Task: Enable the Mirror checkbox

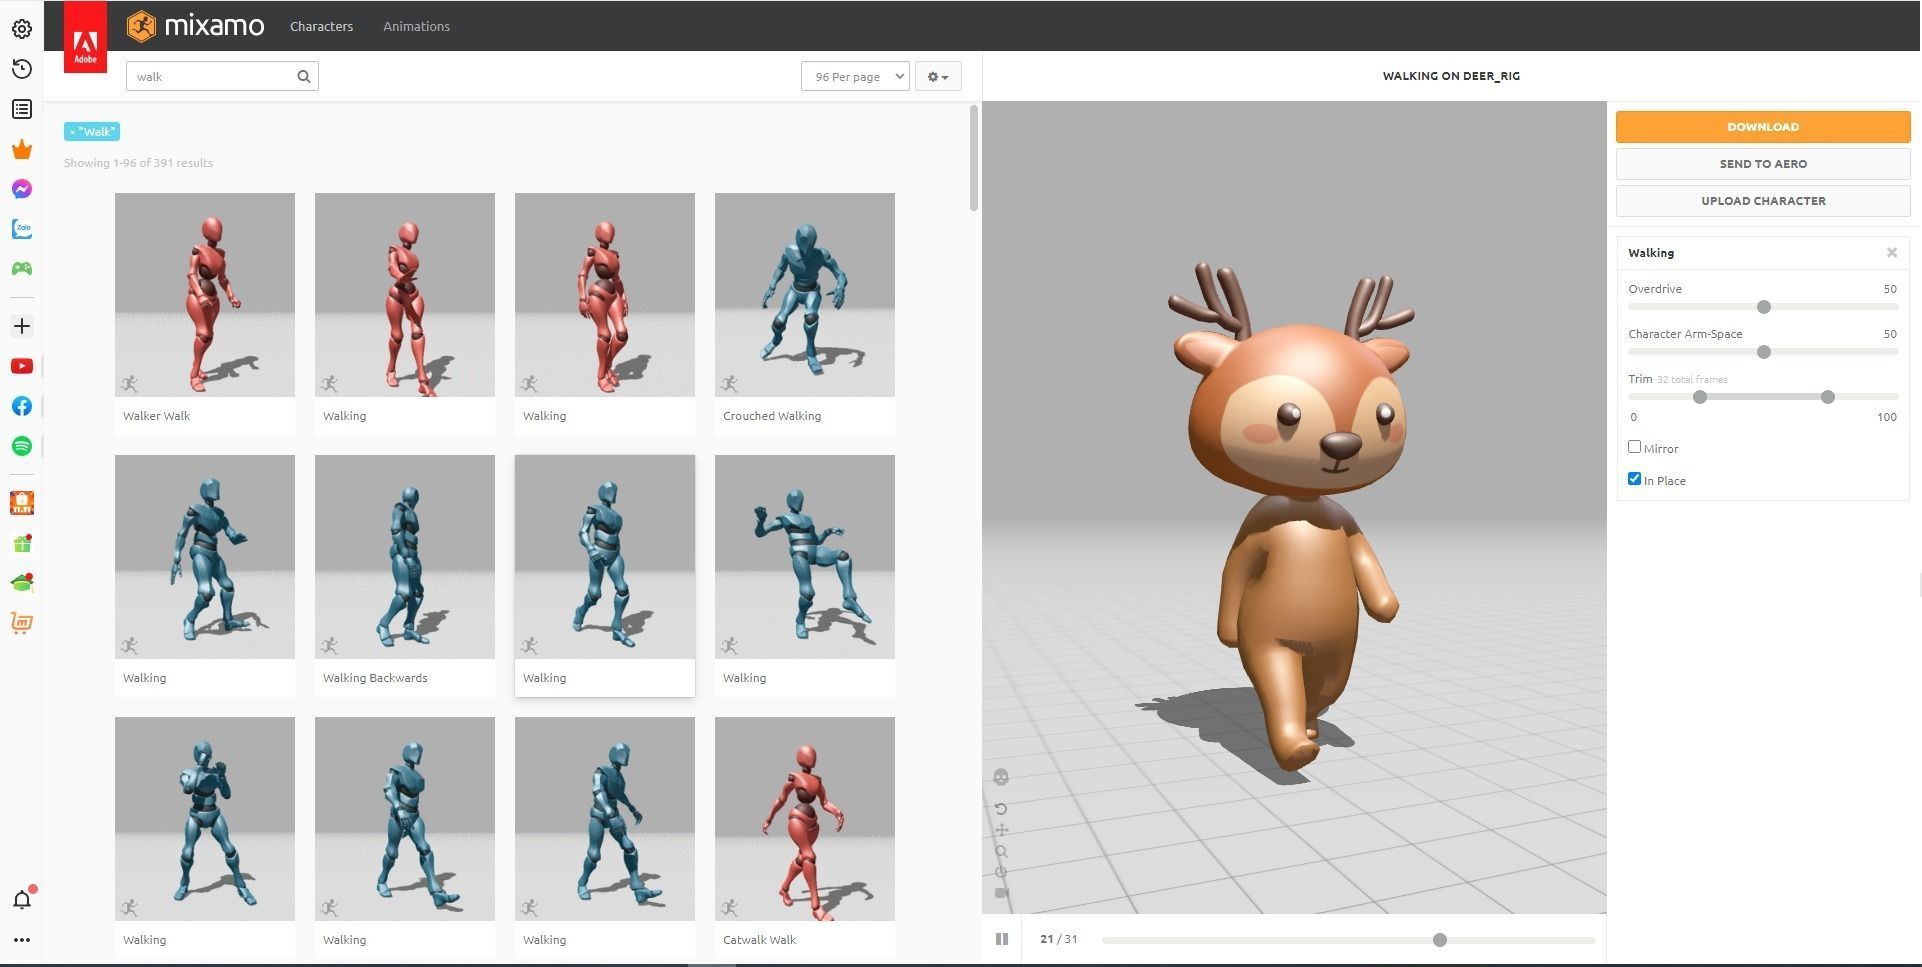Action: click(x=1634, y=447)
